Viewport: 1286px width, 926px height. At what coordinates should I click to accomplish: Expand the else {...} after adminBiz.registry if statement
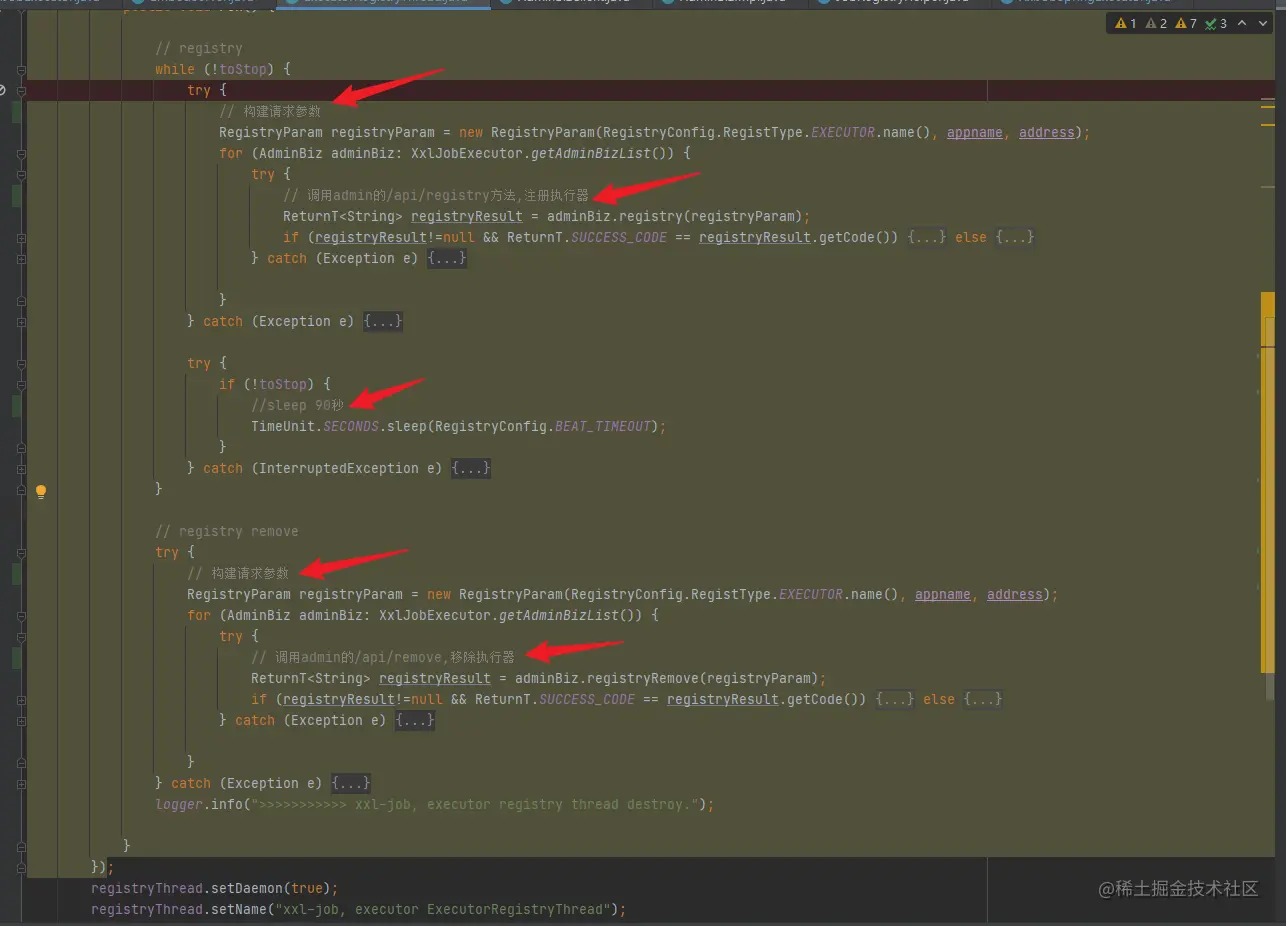[1015, 237]
